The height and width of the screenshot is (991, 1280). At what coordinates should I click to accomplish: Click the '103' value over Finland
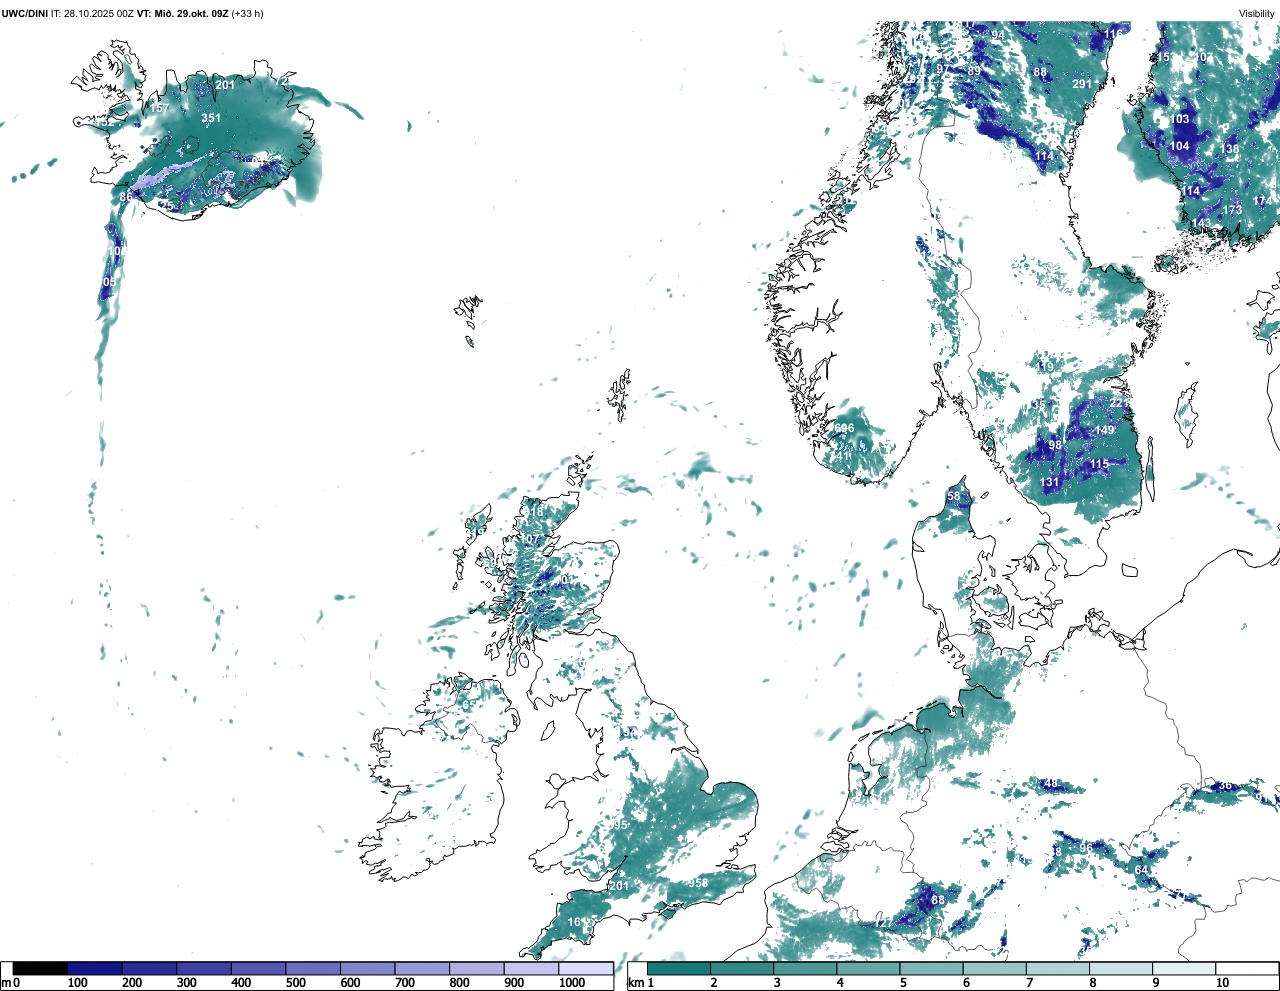pyautogui.click(x=1180, y=119)
